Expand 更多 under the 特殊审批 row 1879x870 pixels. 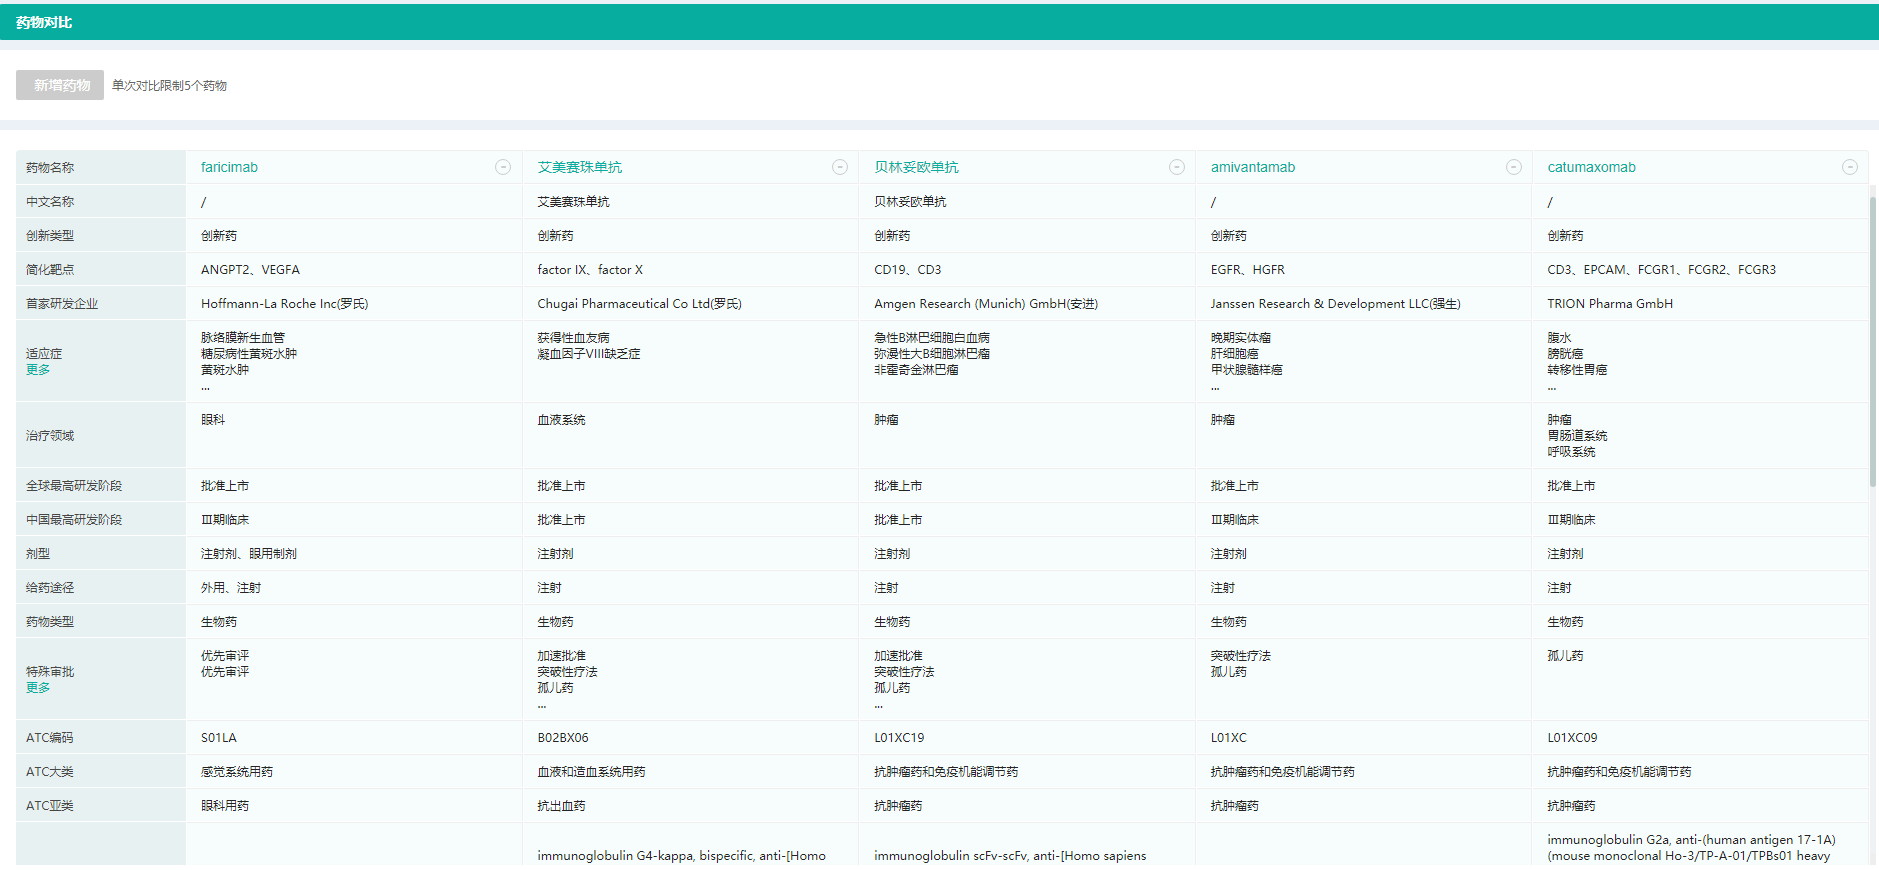(x=38, y=688)
